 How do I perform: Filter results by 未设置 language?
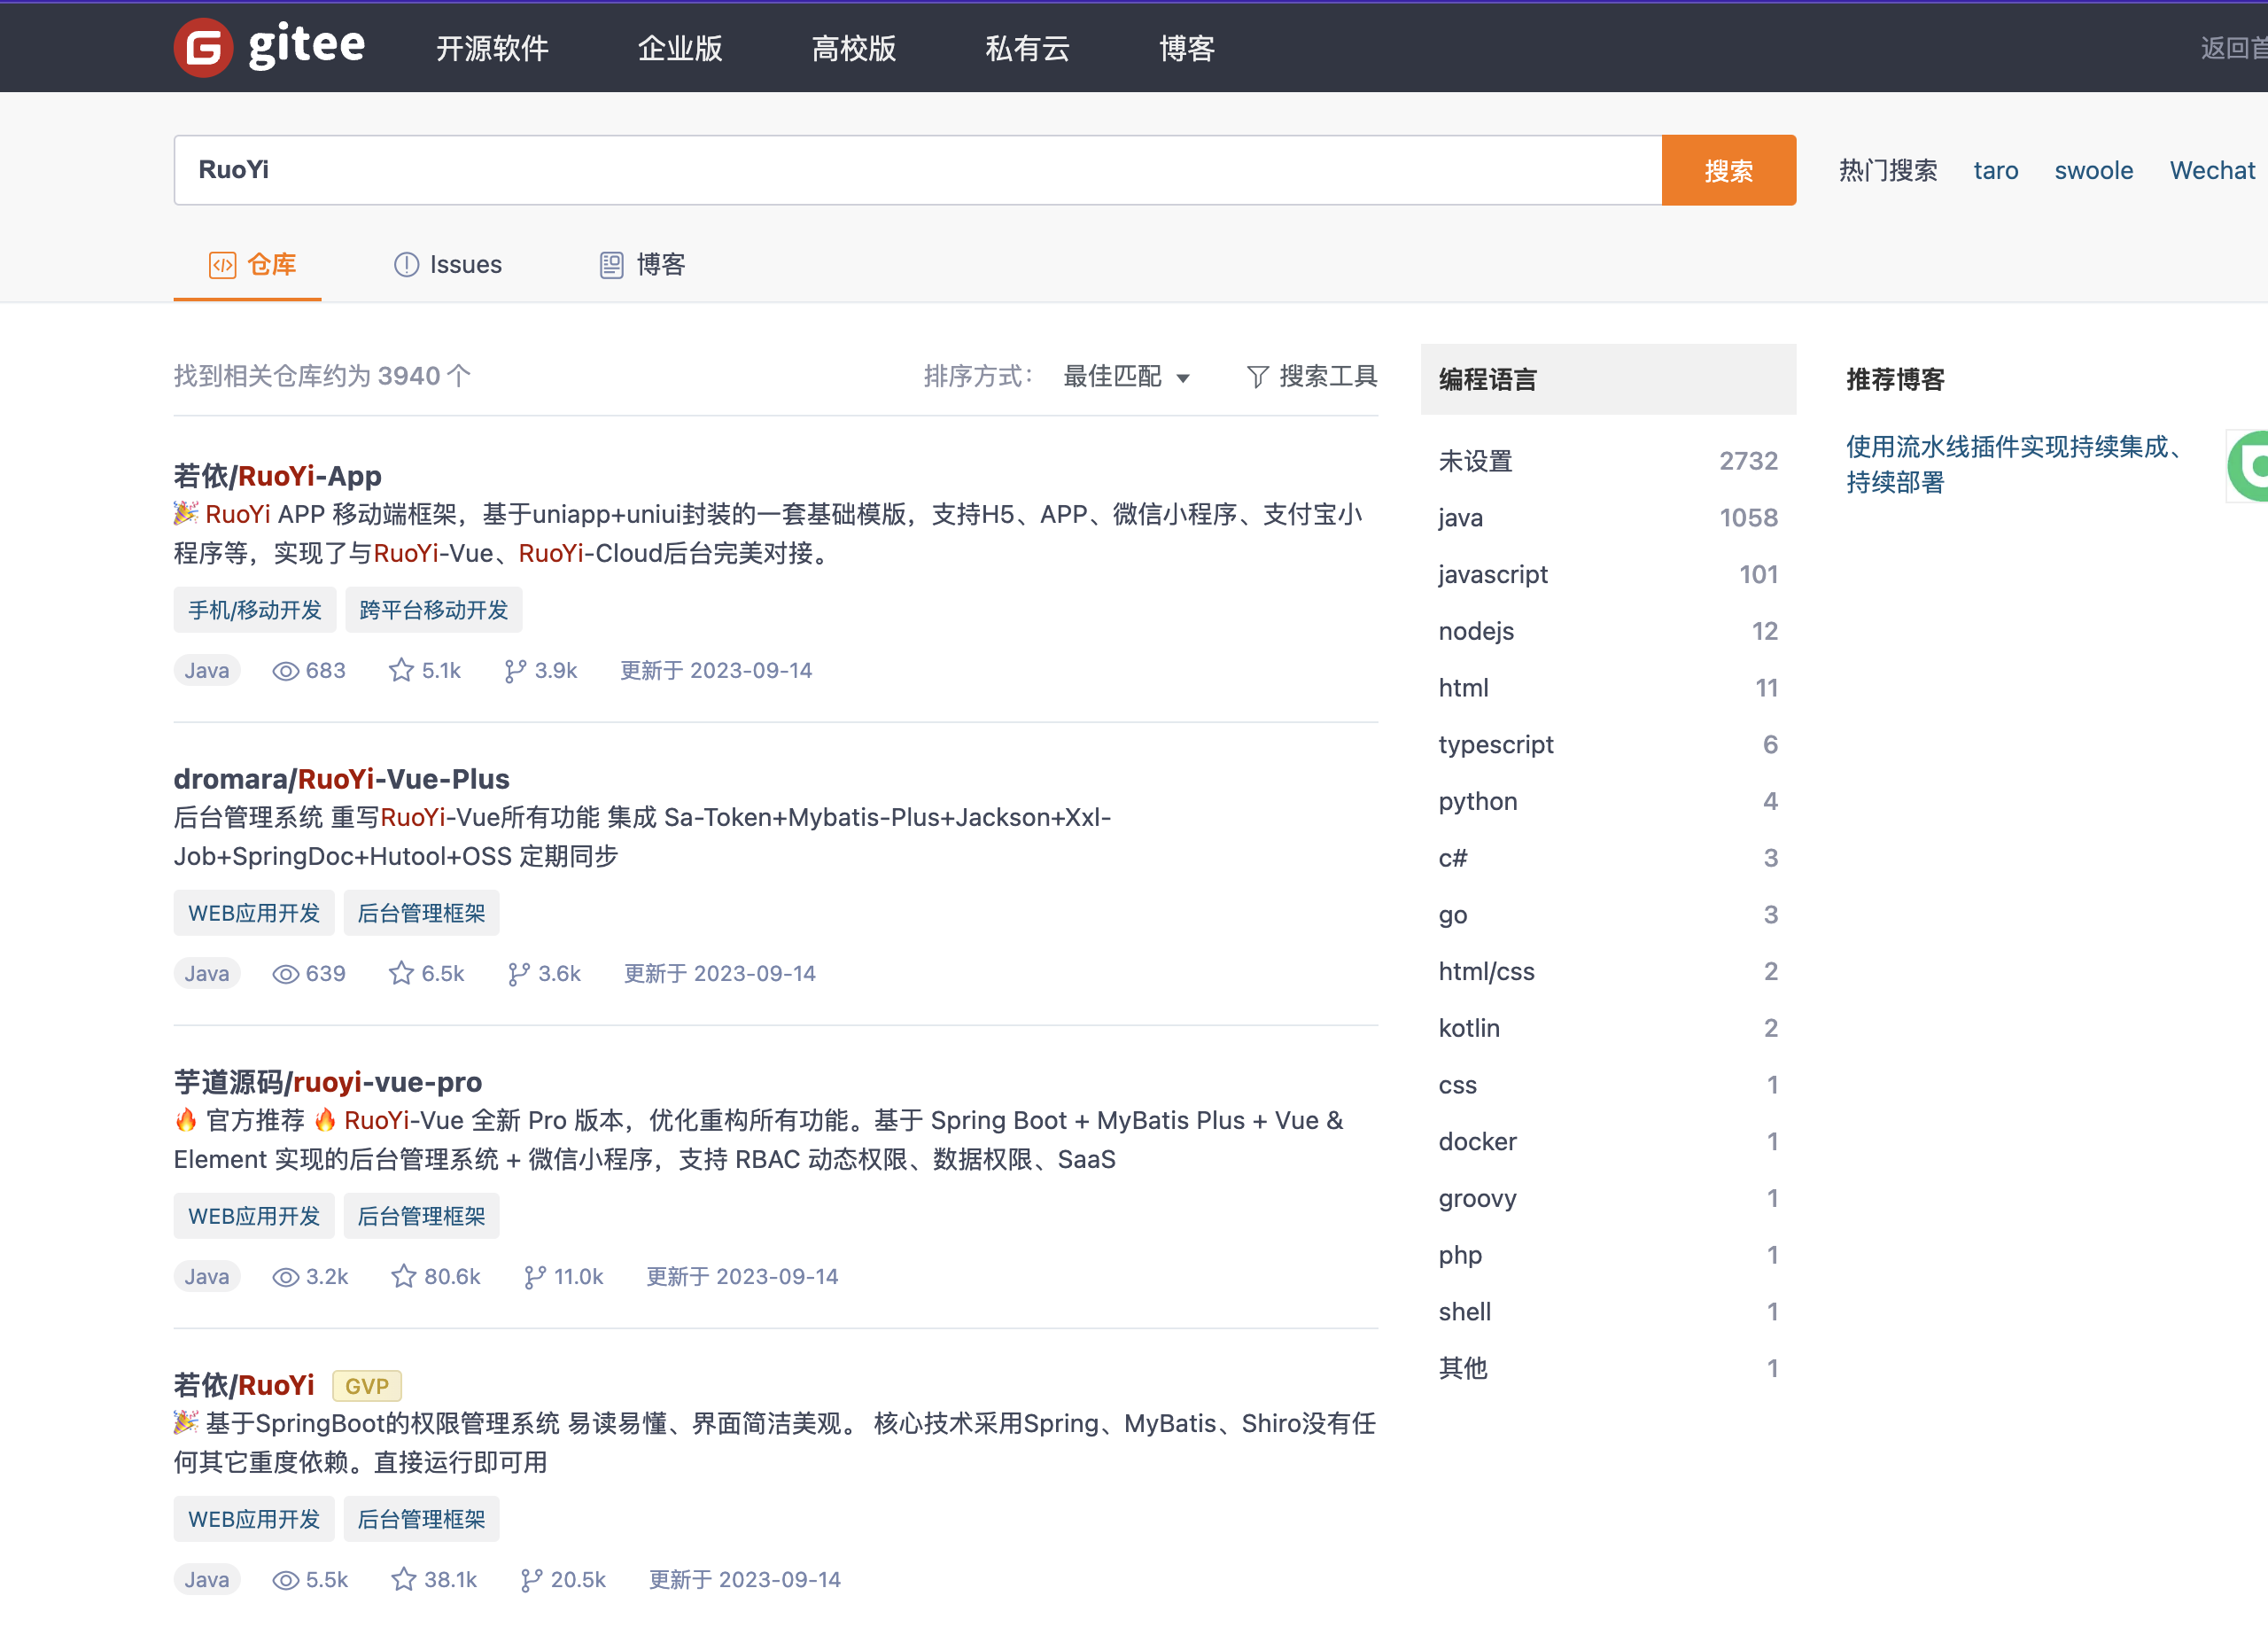[x=1608, y=461]
